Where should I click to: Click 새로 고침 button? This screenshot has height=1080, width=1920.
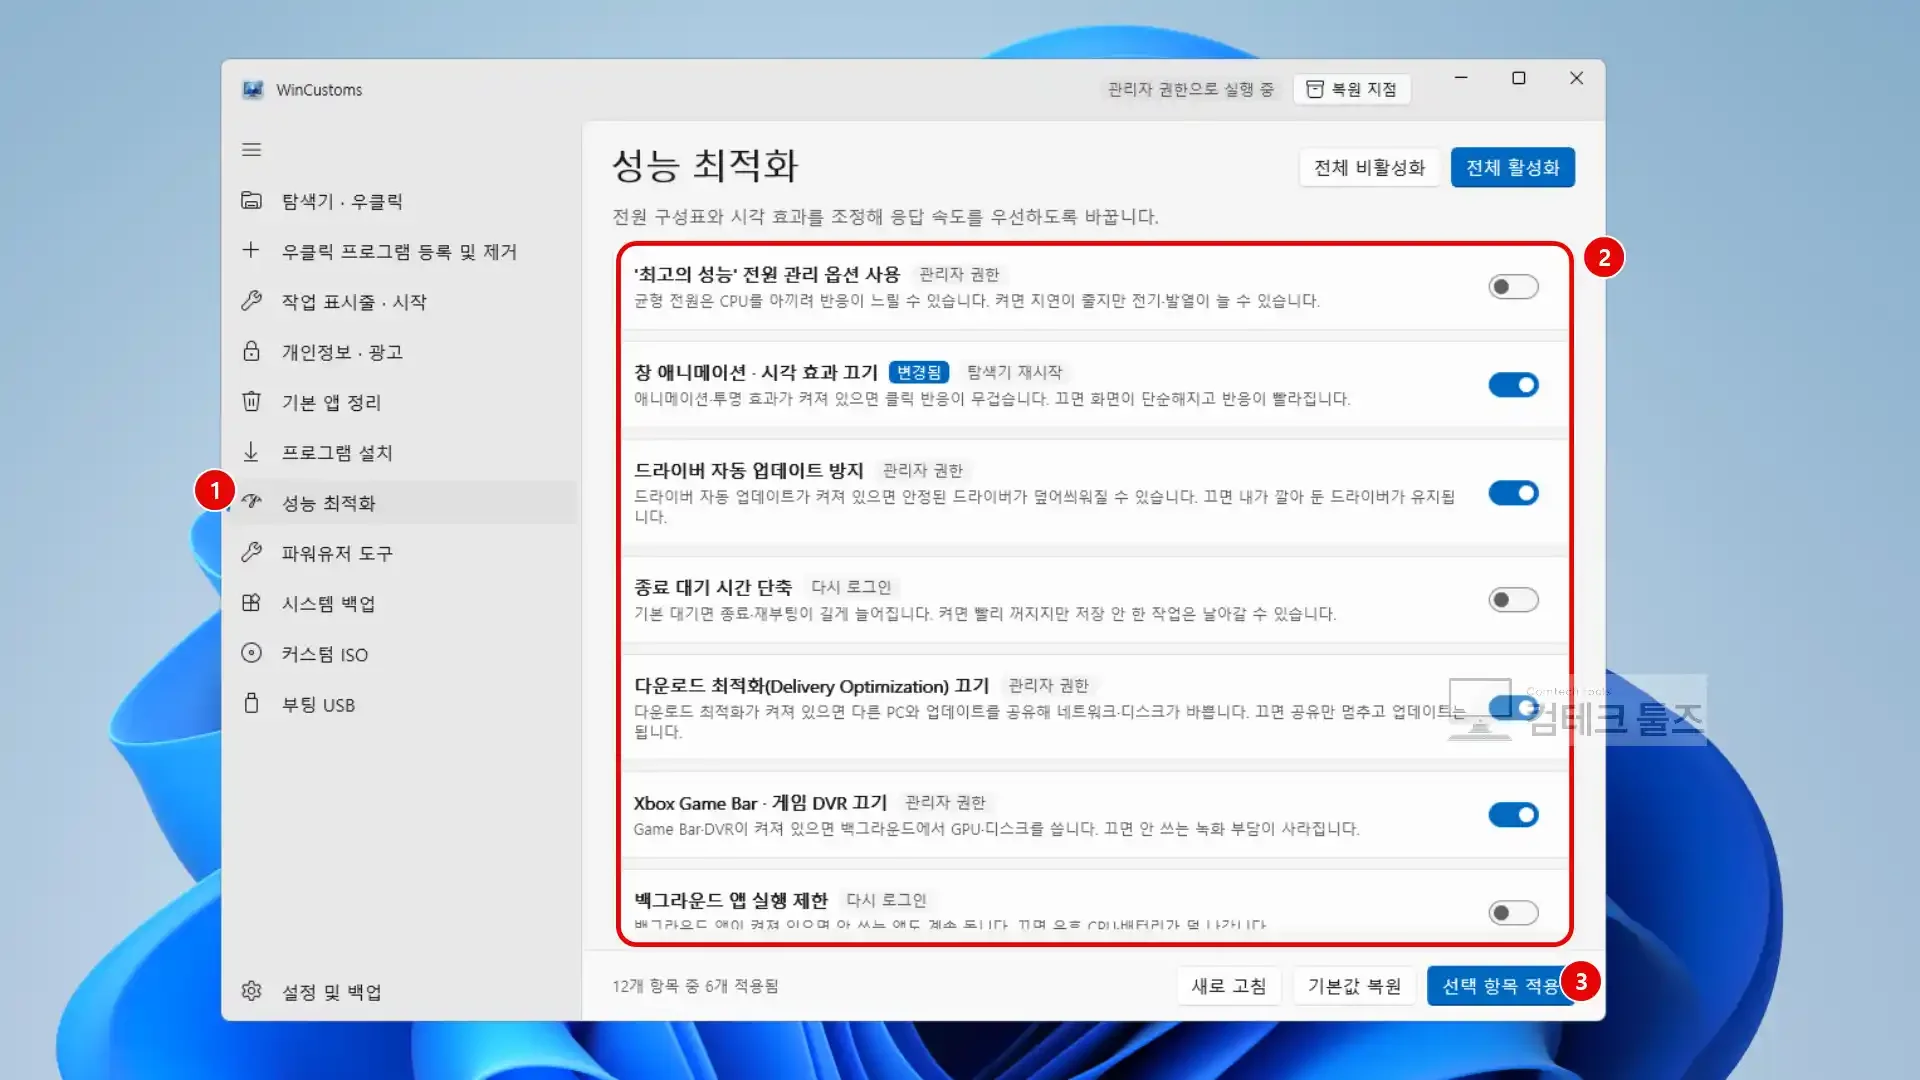click(1229, 986)
